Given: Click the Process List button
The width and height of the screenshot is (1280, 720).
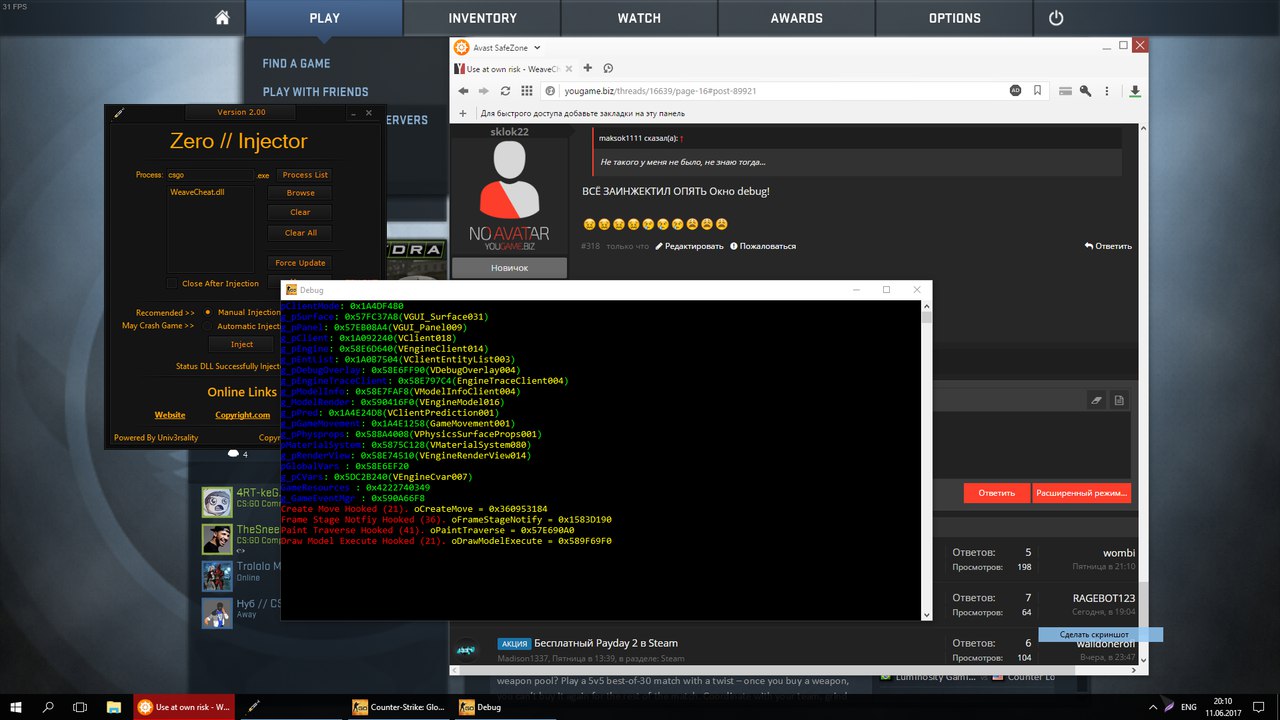Looking at the screenshot, I should 304,175.
